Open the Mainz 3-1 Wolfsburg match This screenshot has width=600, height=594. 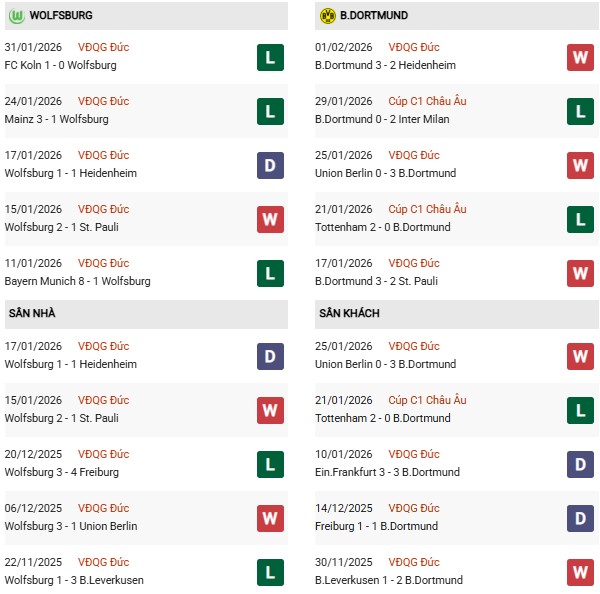pos(57,119)
